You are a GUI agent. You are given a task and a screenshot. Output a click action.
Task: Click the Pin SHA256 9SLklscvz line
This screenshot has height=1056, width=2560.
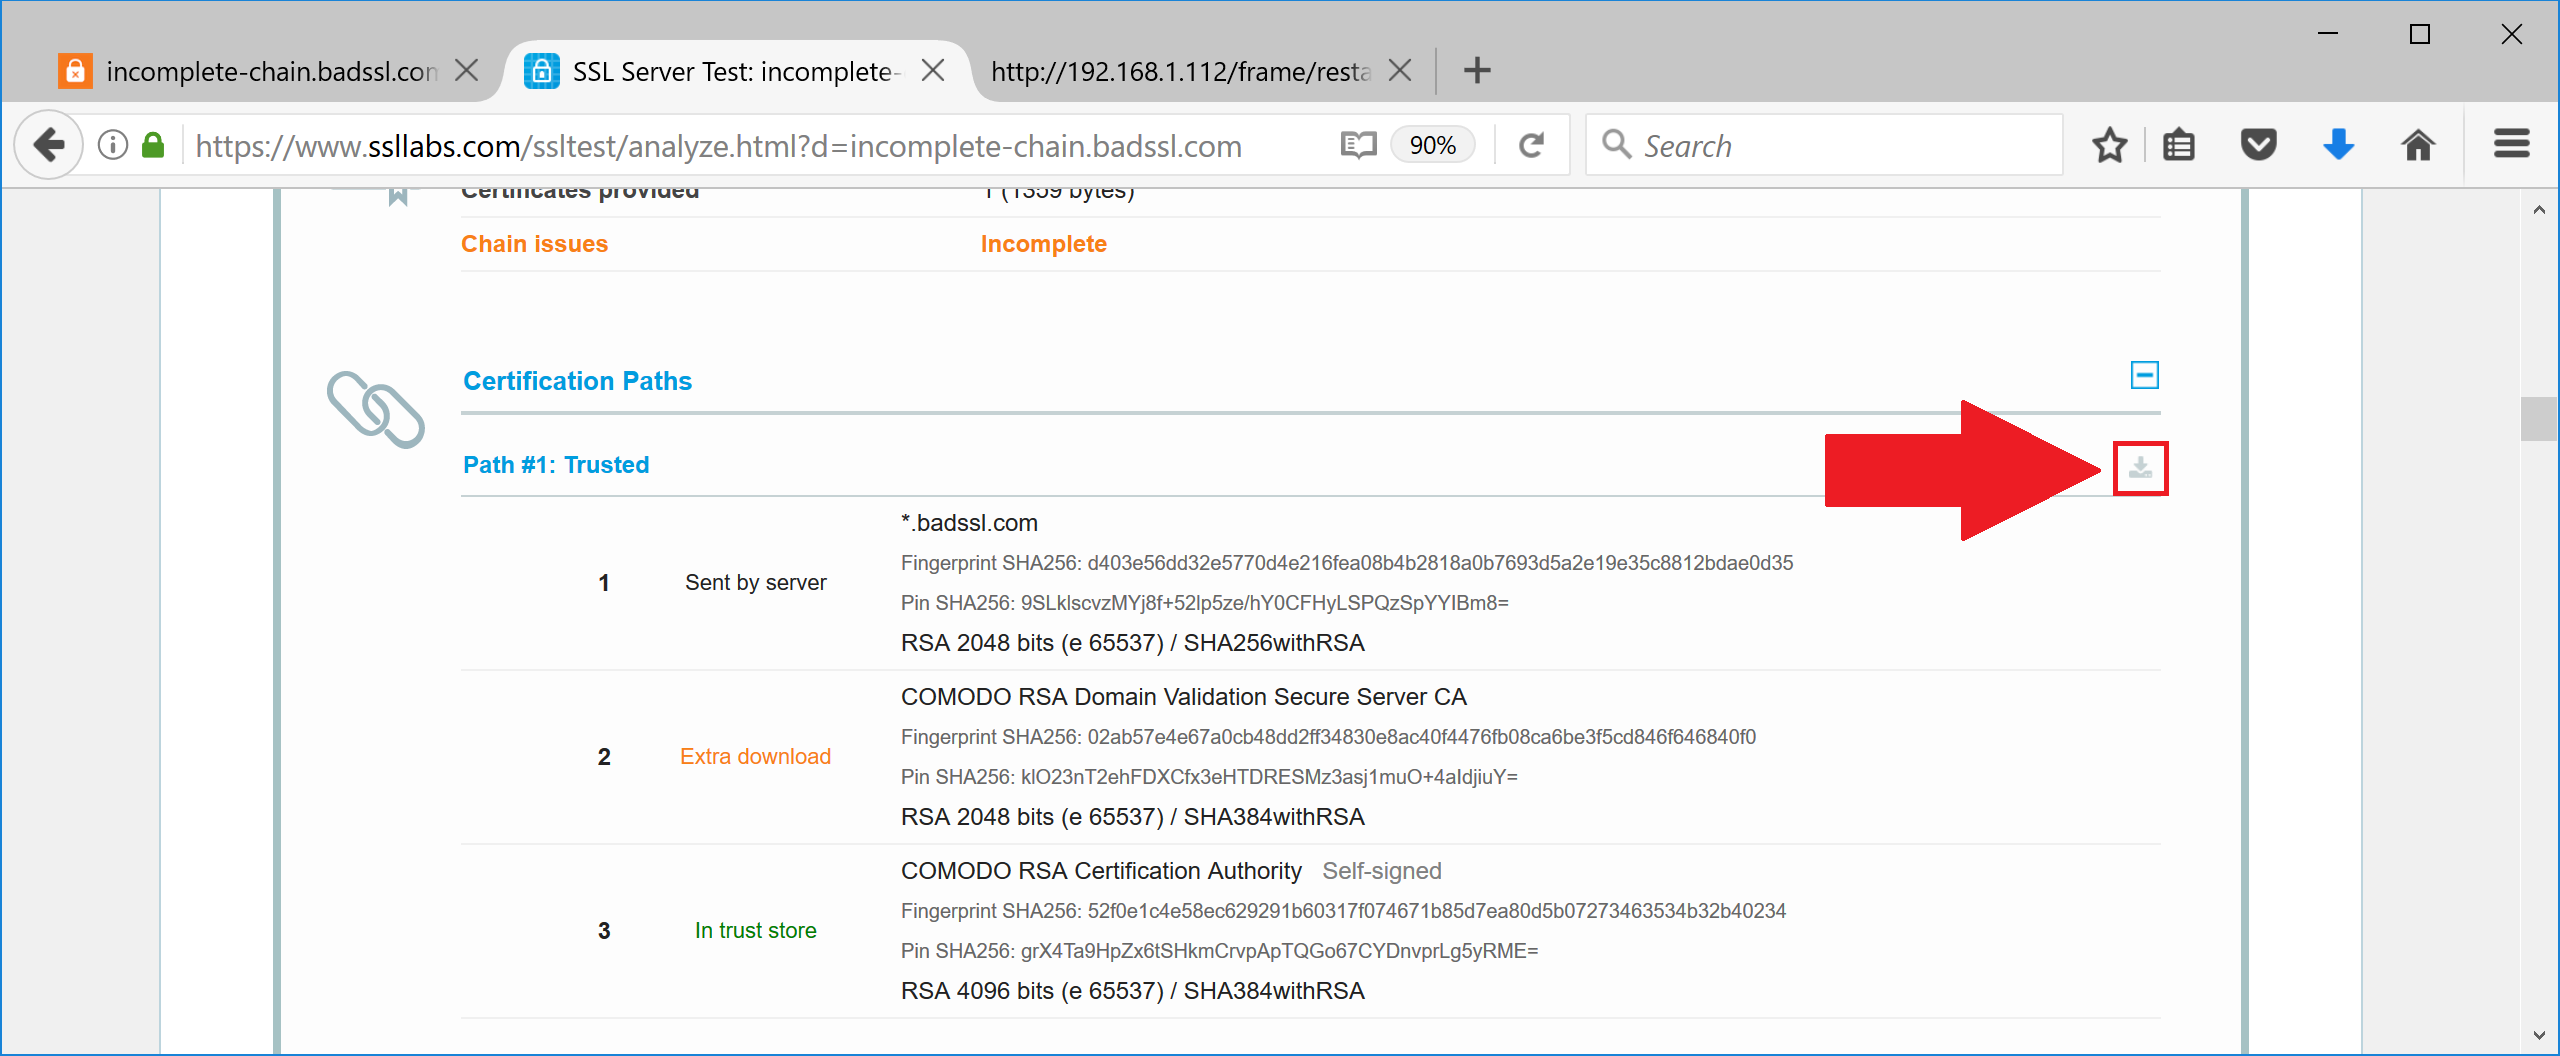coord(1205,603)
